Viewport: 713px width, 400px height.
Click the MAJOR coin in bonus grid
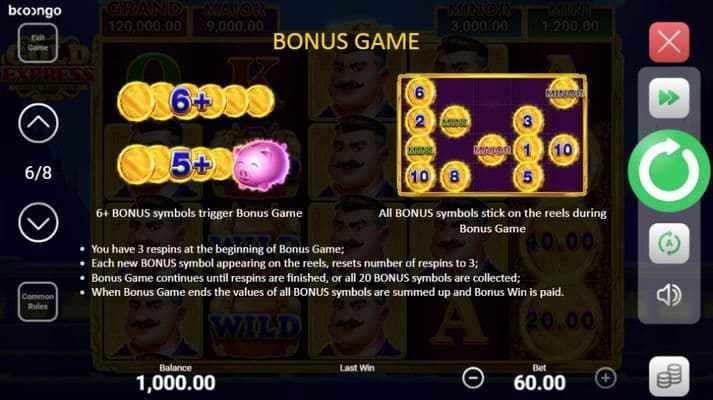click(492, 150)
